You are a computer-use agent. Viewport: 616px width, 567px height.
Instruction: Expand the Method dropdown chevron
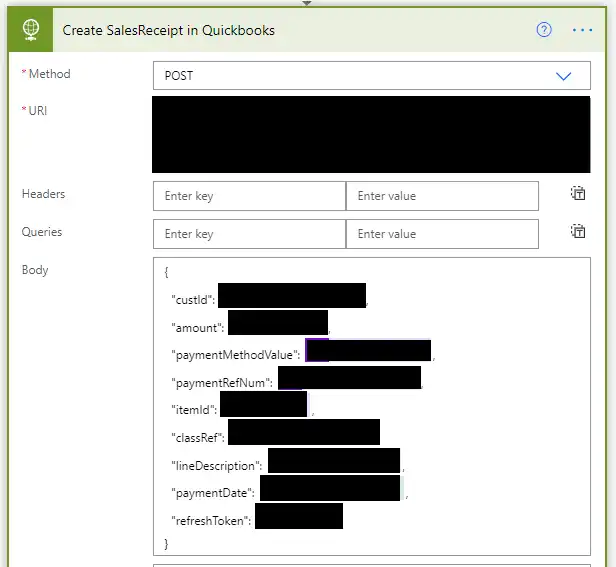(563, 76)
